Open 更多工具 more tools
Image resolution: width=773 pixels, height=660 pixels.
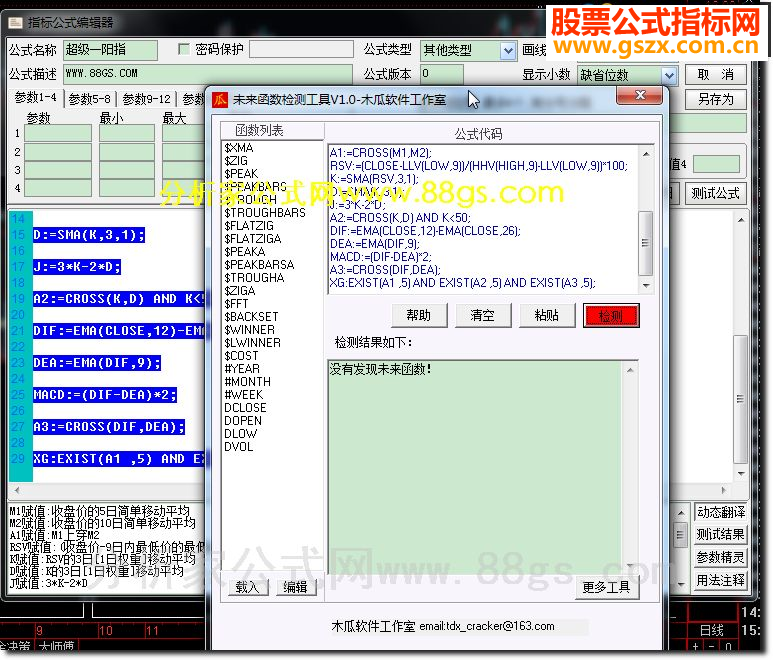[607, 588]
